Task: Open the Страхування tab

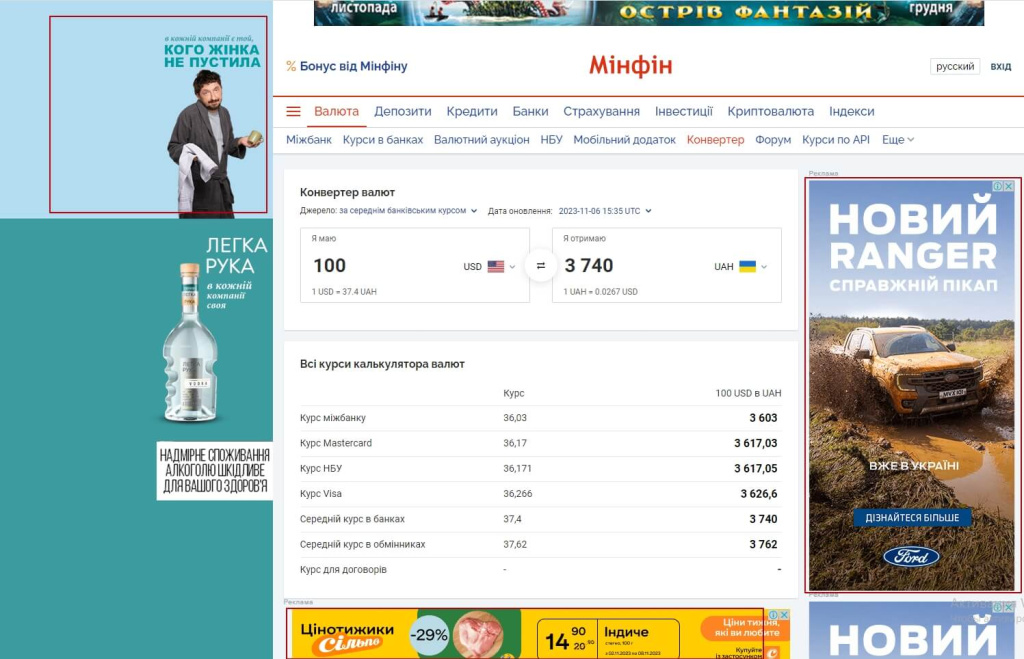Action: (x=601, y=112)
